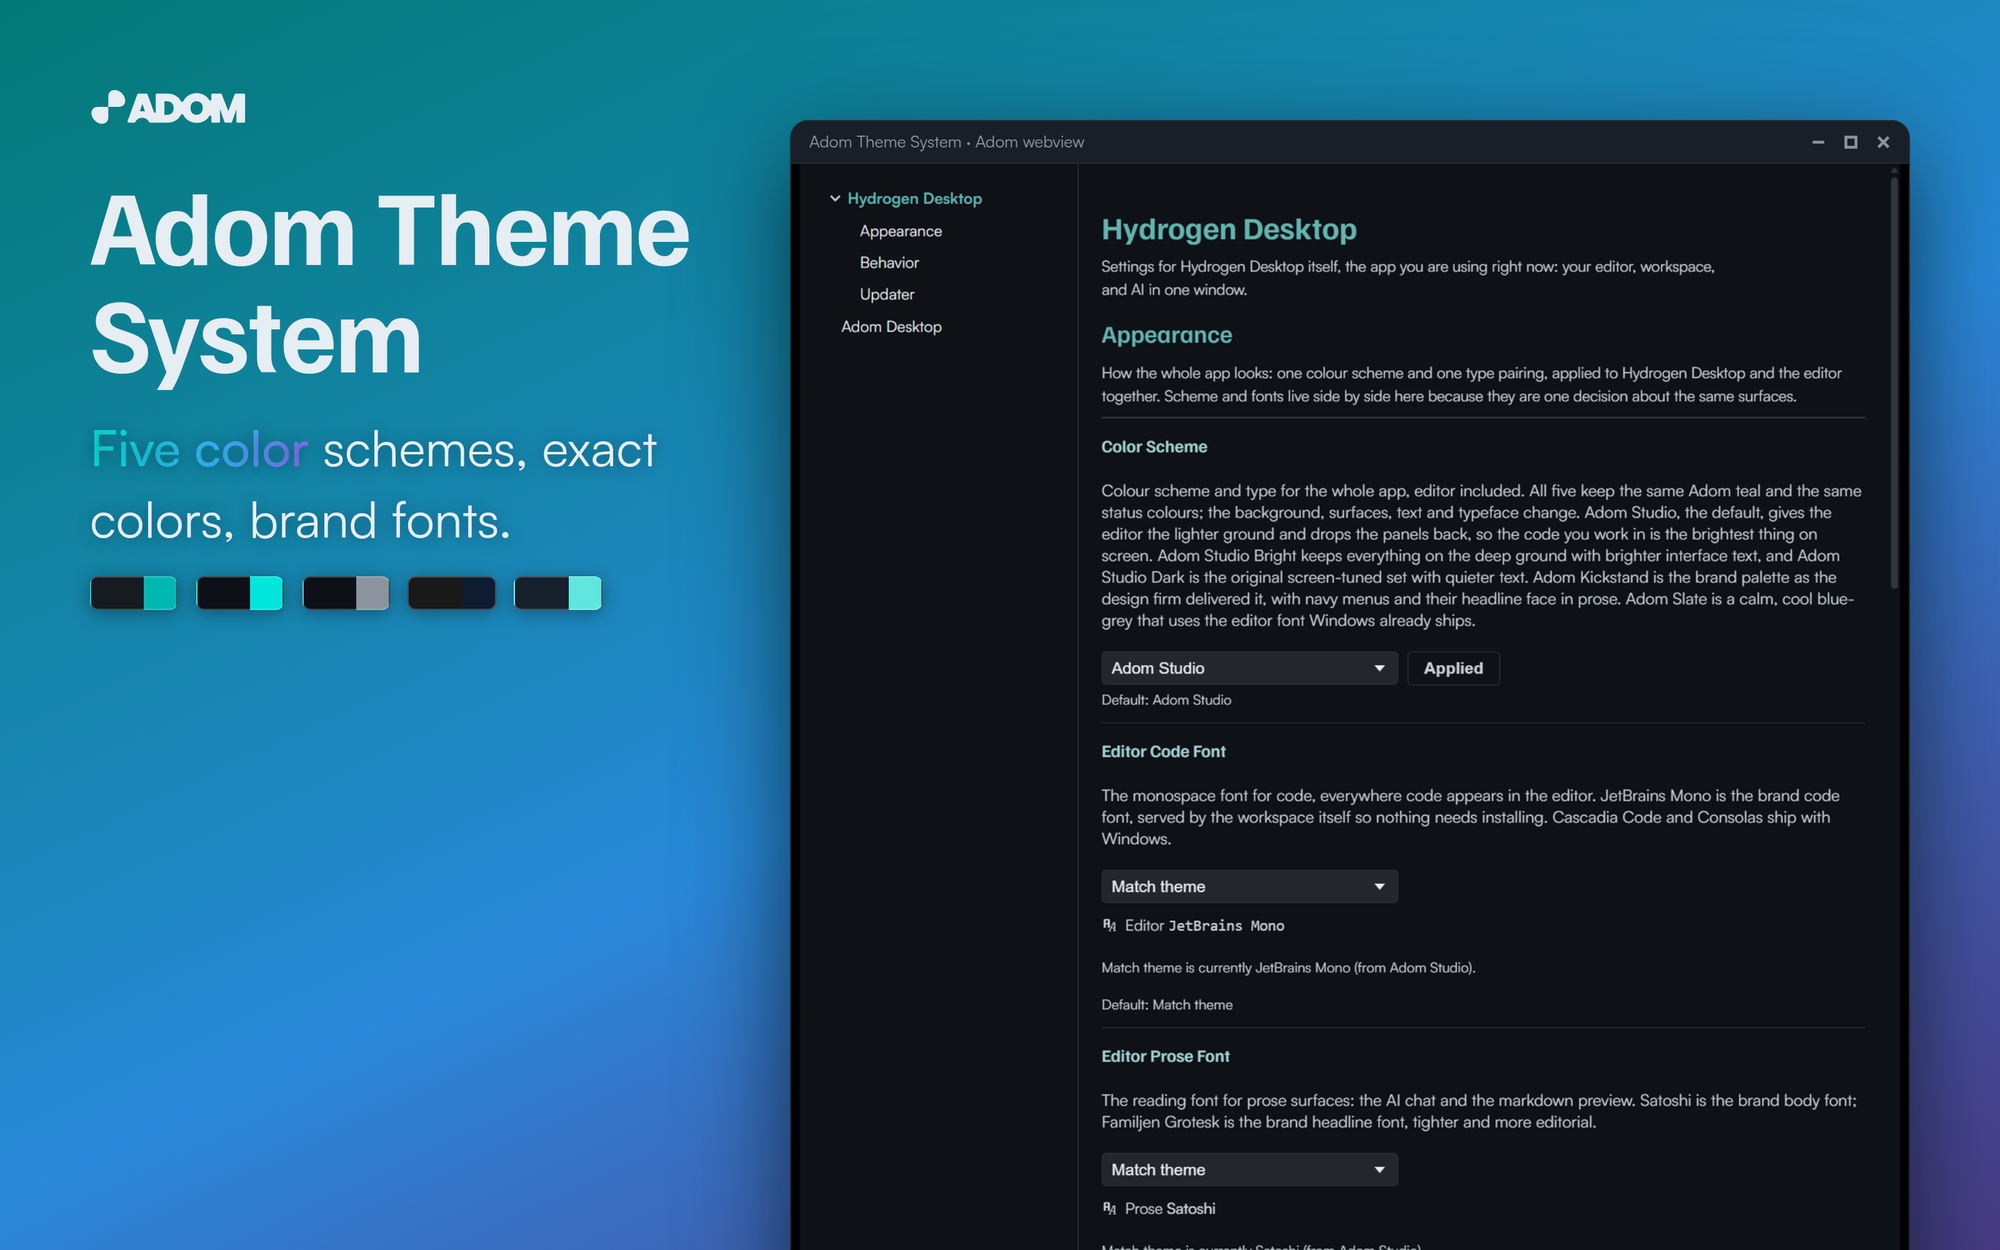Open the Behavior settings page
Image resolution: width=2000 pixels, height=1250 pixels.
889,262
